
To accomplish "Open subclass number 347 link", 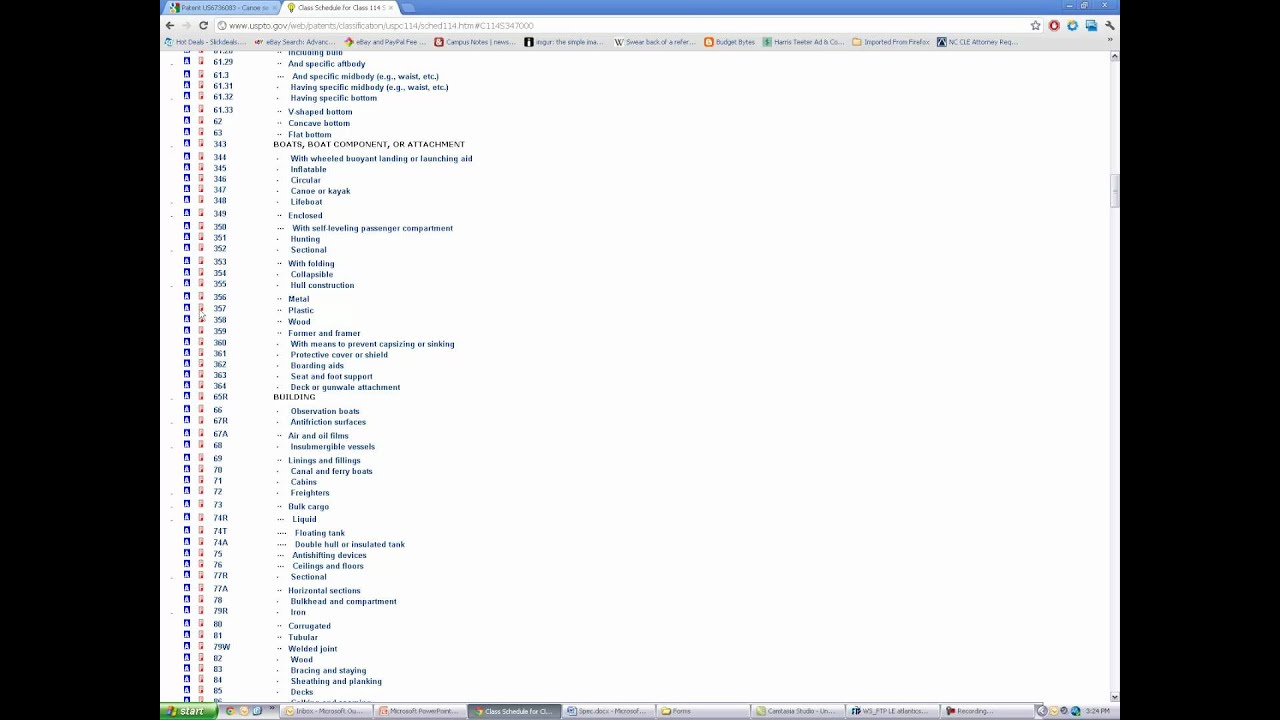I will pyautogui.click(x=219, y=190).
